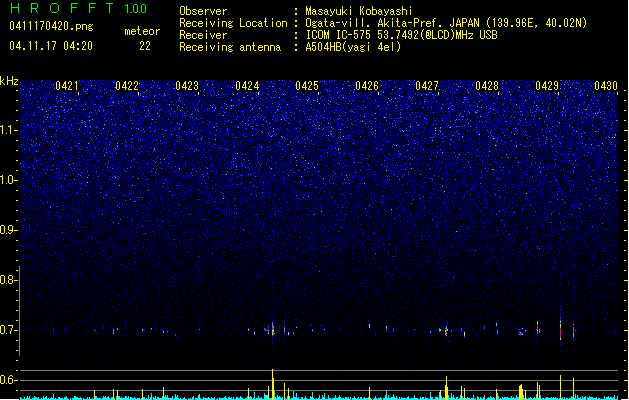Click the 1.0 kHz axis label
The image size is (629, 400).
click(x=8, y=180)
